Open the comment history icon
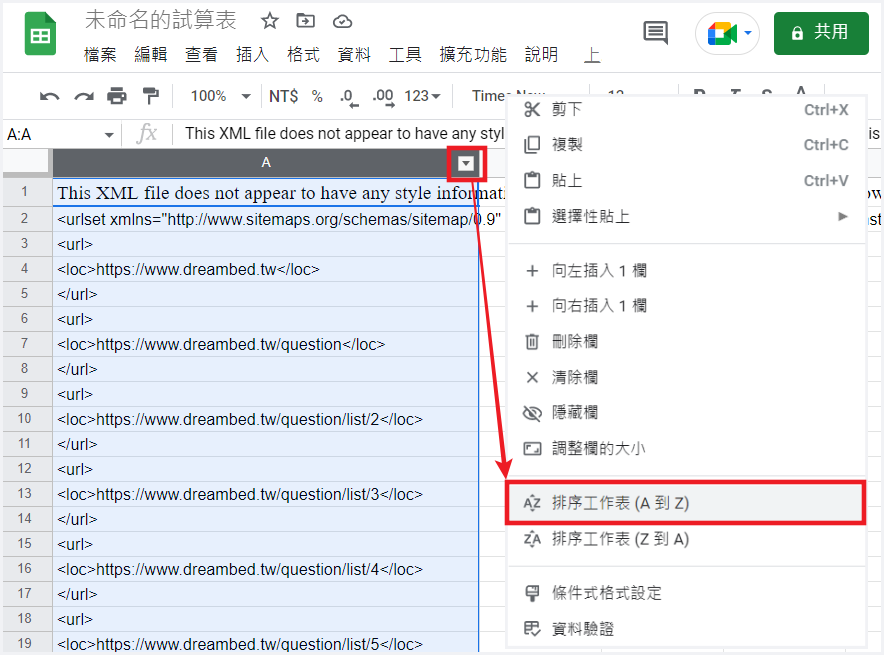The height and width of the screenshot is (655, 884). pos(655,33)
